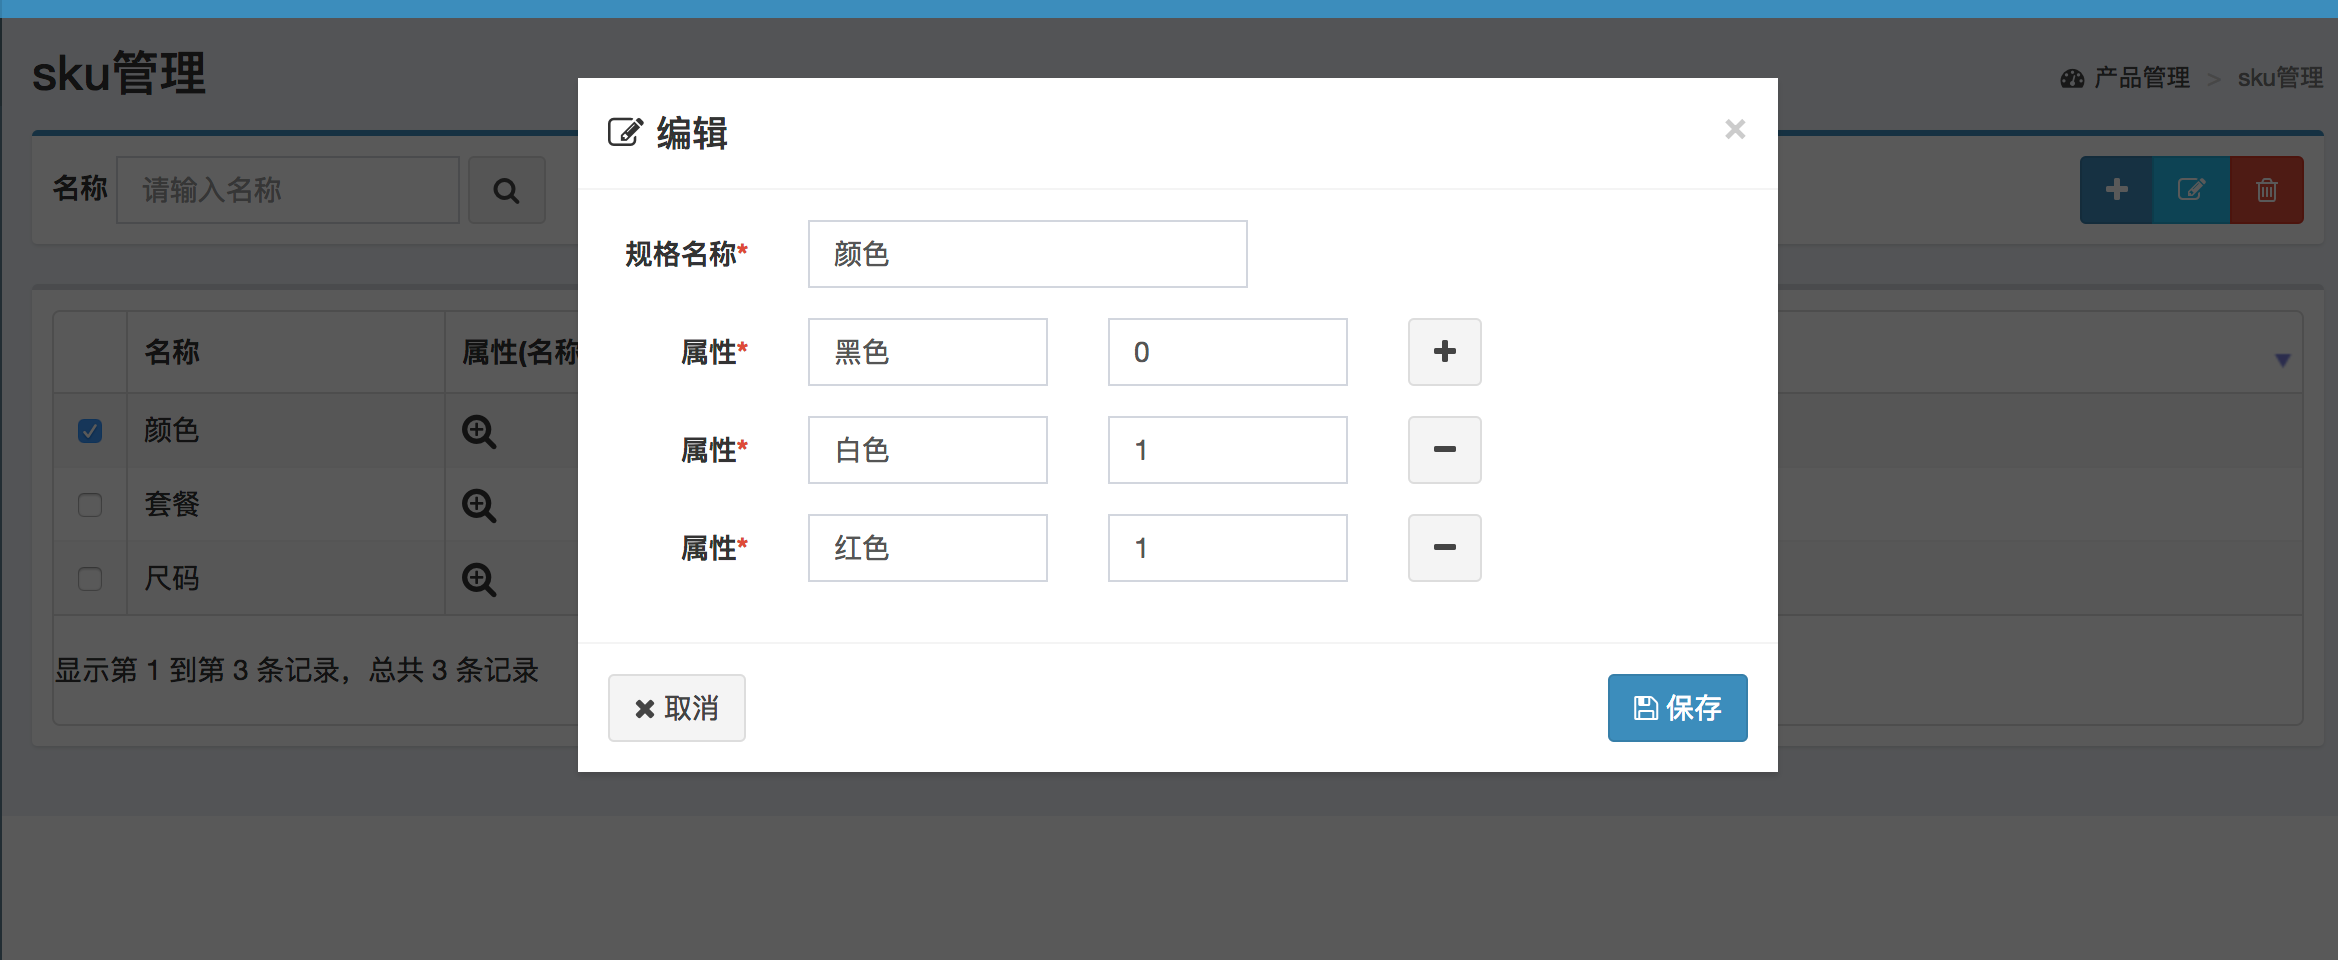
Task: Add a new attribute row with plus button
Action: [x=1444, y=352]
